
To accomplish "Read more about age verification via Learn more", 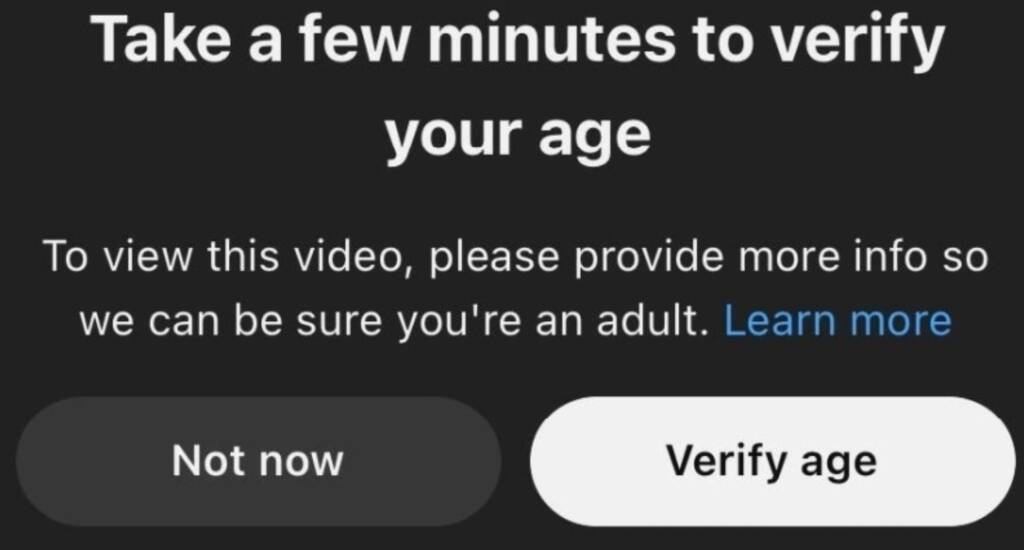I will (837, 321).
